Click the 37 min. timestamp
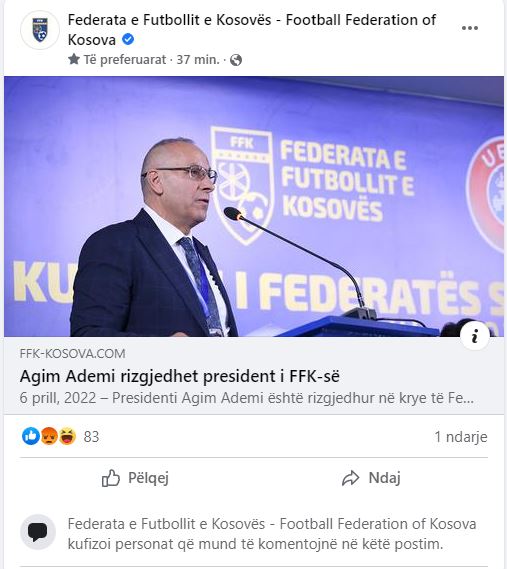 (x=198, y=60)
